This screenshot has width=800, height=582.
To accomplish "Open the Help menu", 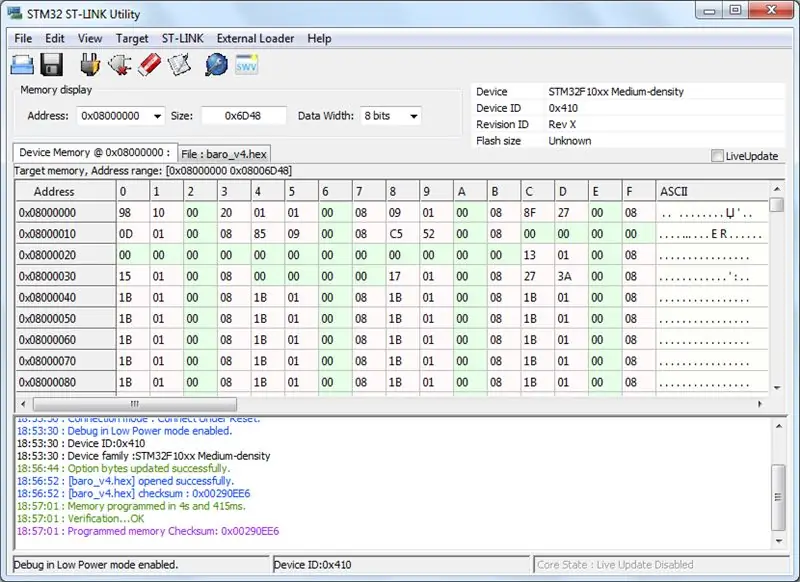I will pos(319,39).
